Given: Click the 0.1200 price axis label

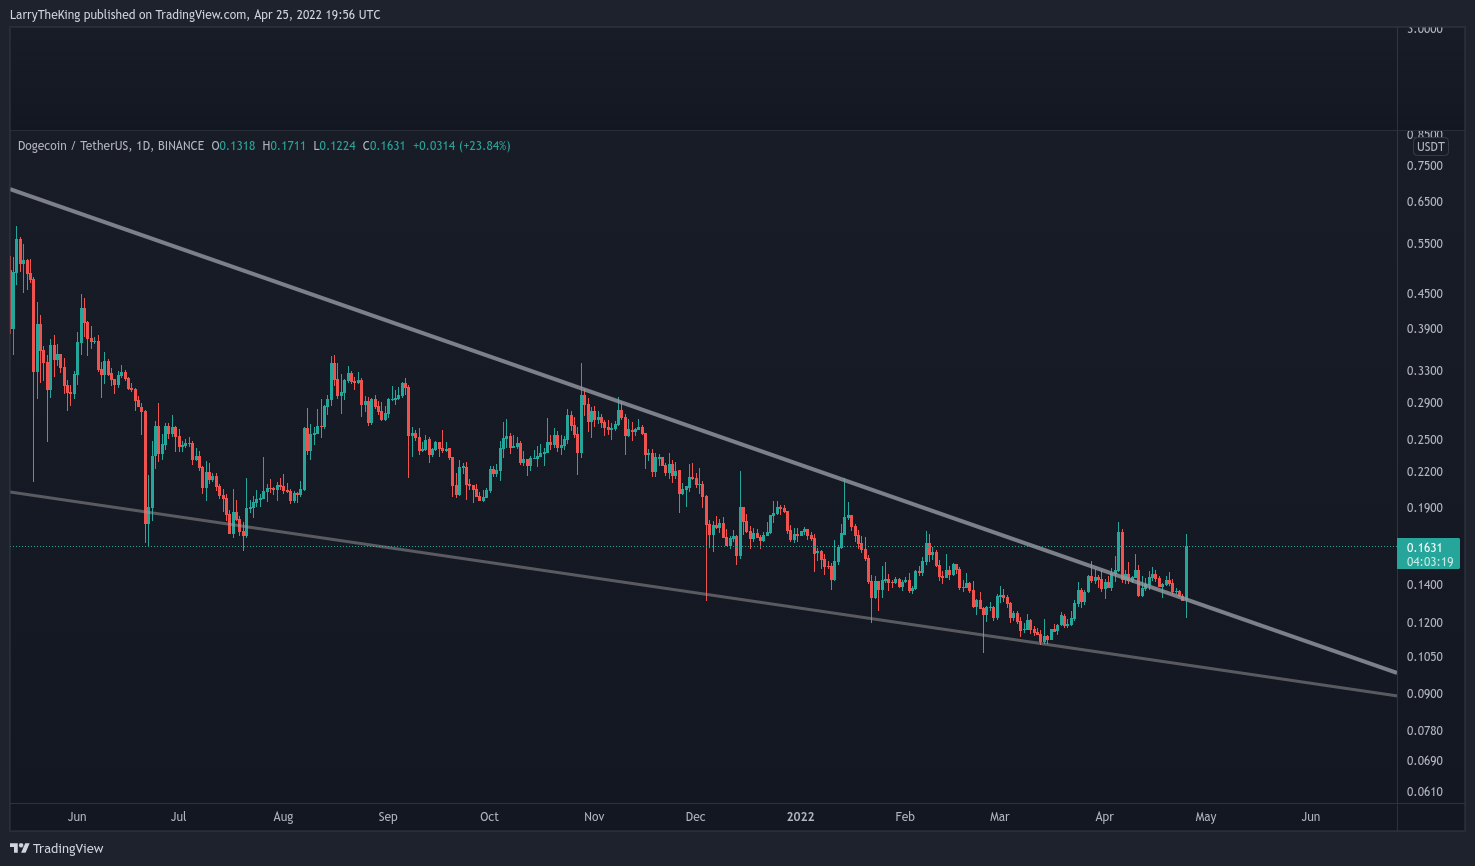Looking at the screenshot, I should click(x=1424, y=623).
